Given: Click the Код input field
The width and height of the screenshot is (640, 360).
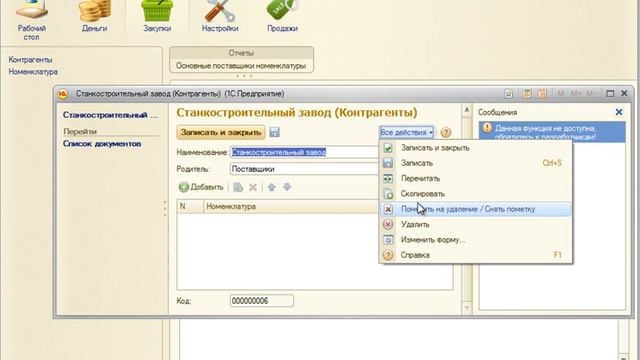Looking at the screenshot, I should click(262, 301).
